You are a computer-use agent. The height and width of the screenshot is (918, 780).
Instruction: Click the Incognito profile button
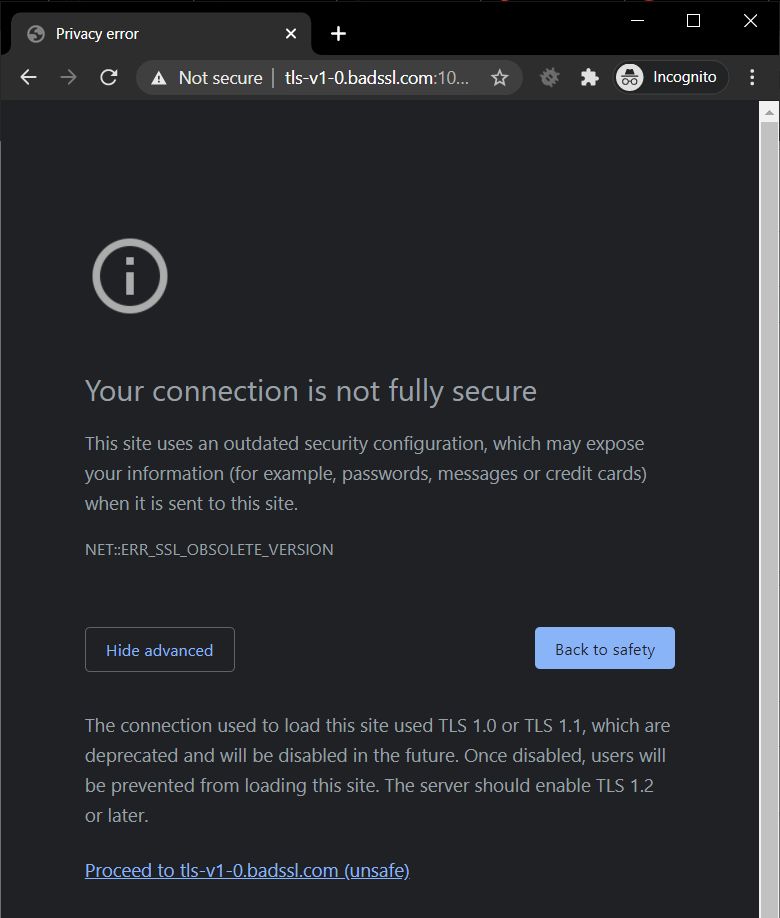pyautogui.click(x=670, y=77)
